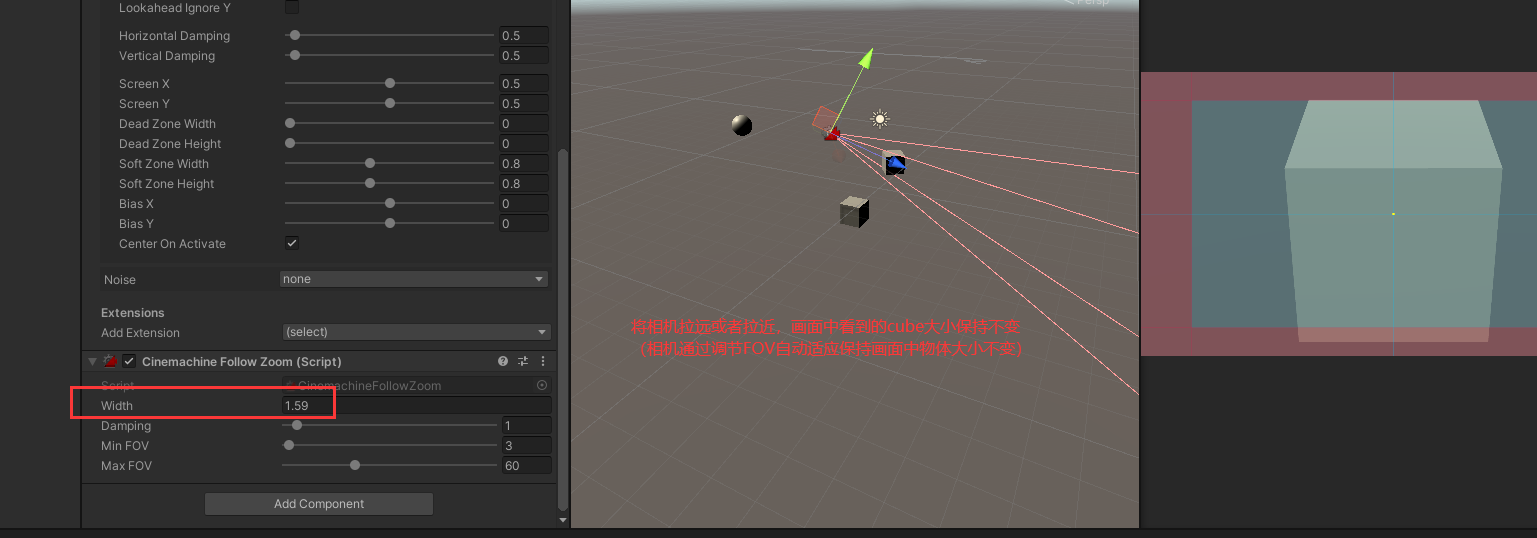Click Screen X value field
Viewport: 1537px width, 538px height.
pyautogui.click(x=523, y=83)
